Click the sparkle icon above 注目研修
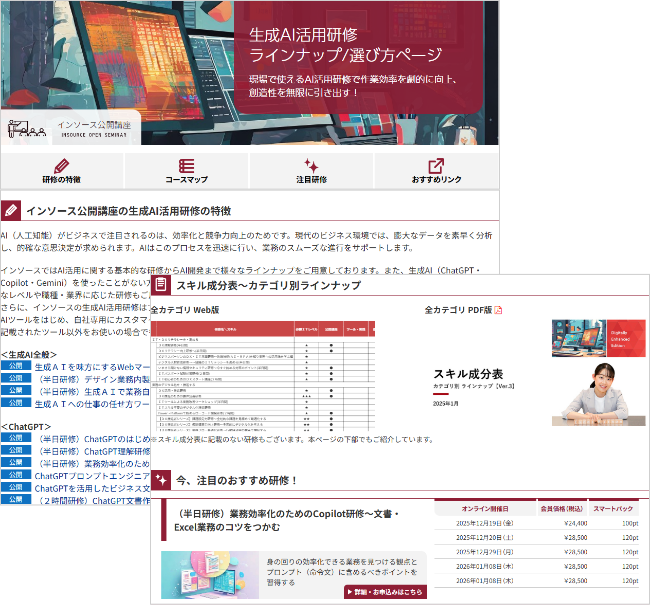The image size is (650, 605). click(311, 166)
